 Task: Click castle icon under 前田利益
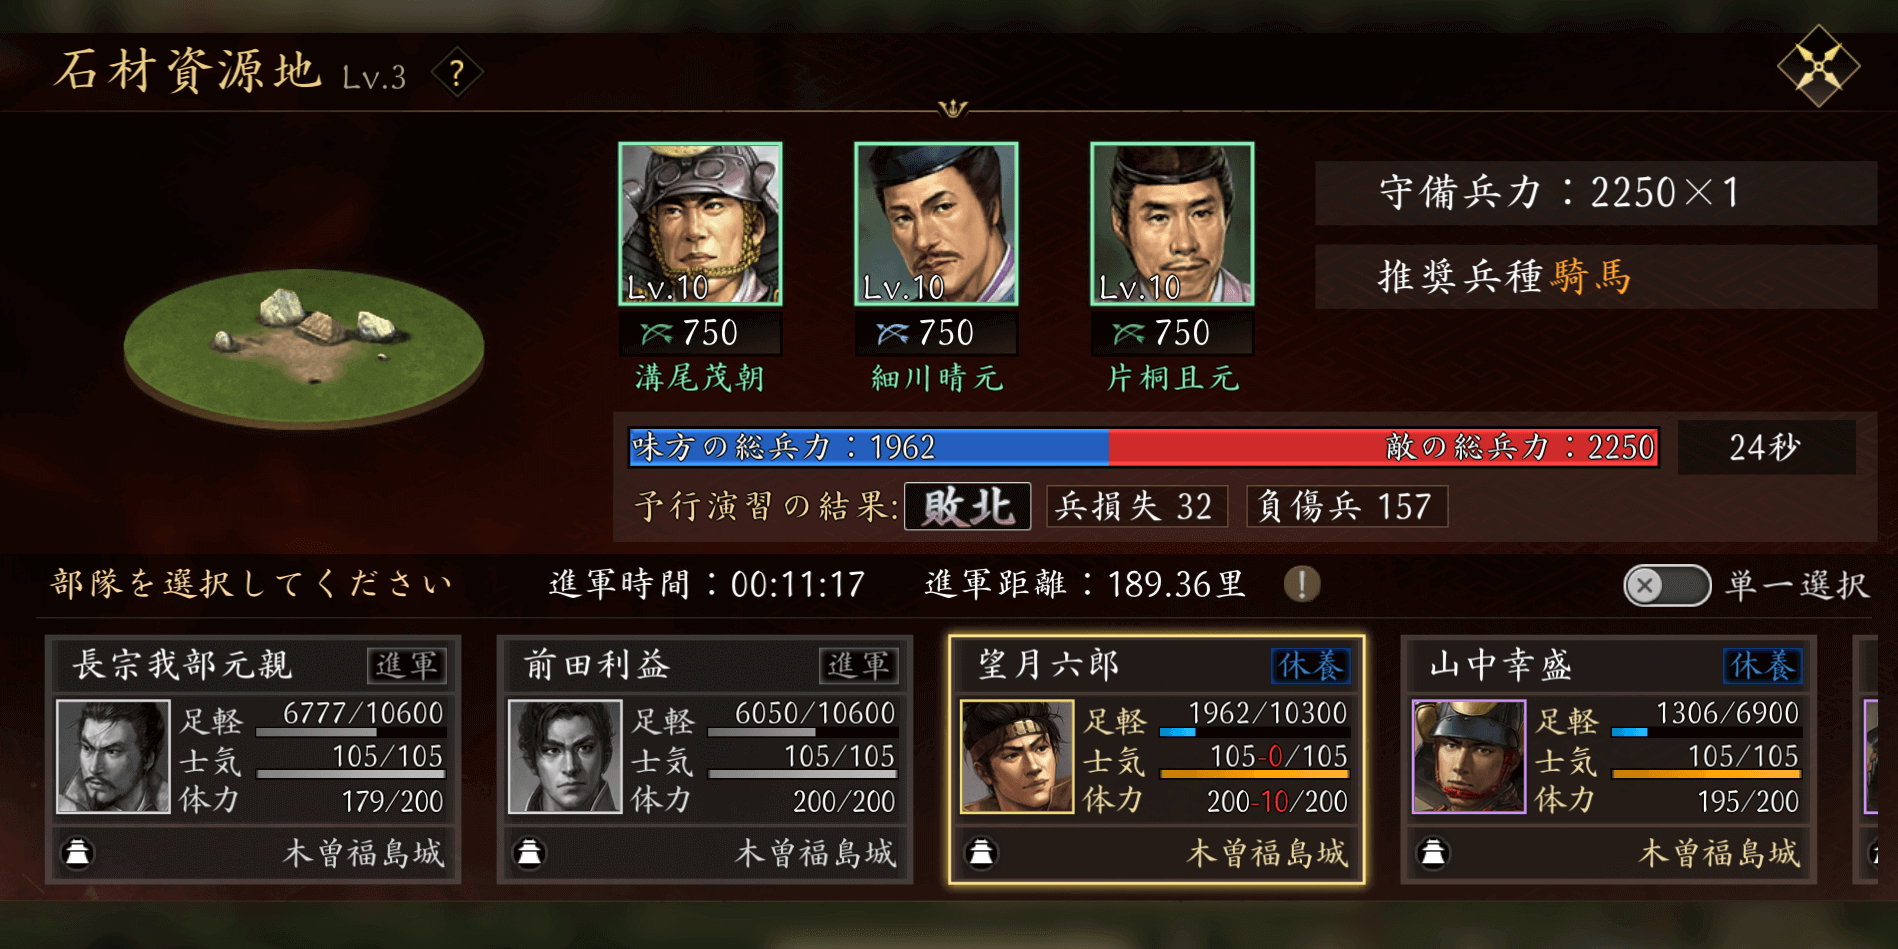tap(530, 852)
